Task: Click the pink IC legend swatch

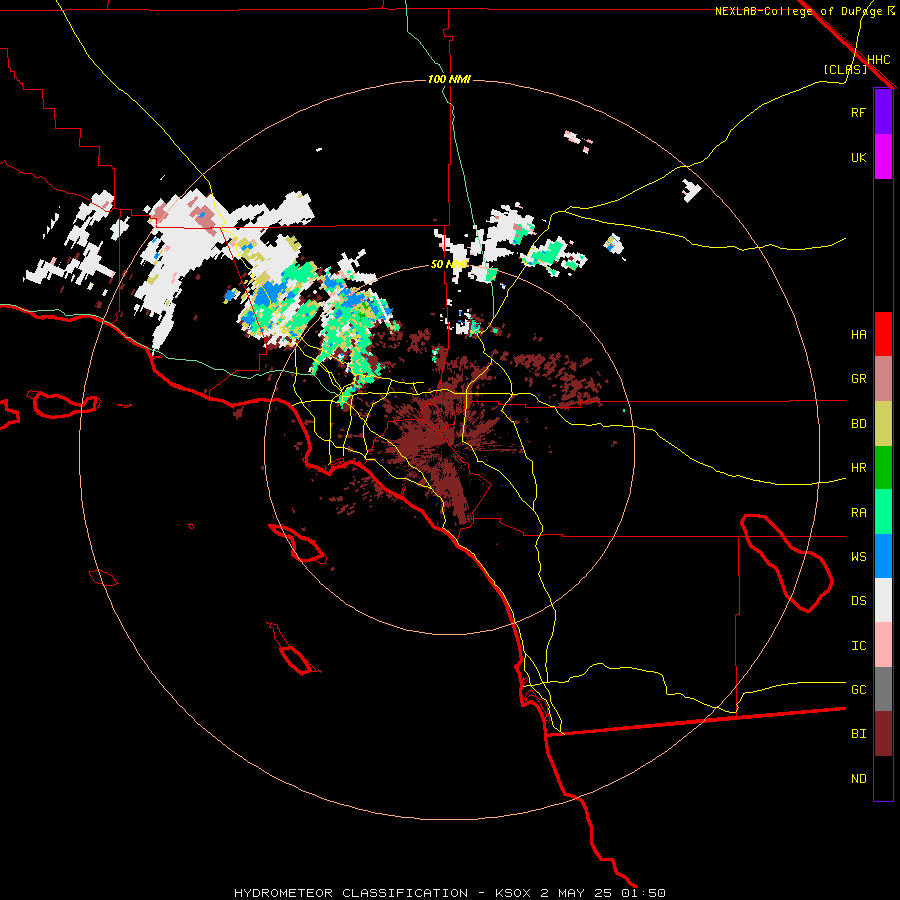Action: [x=883, y=645]
